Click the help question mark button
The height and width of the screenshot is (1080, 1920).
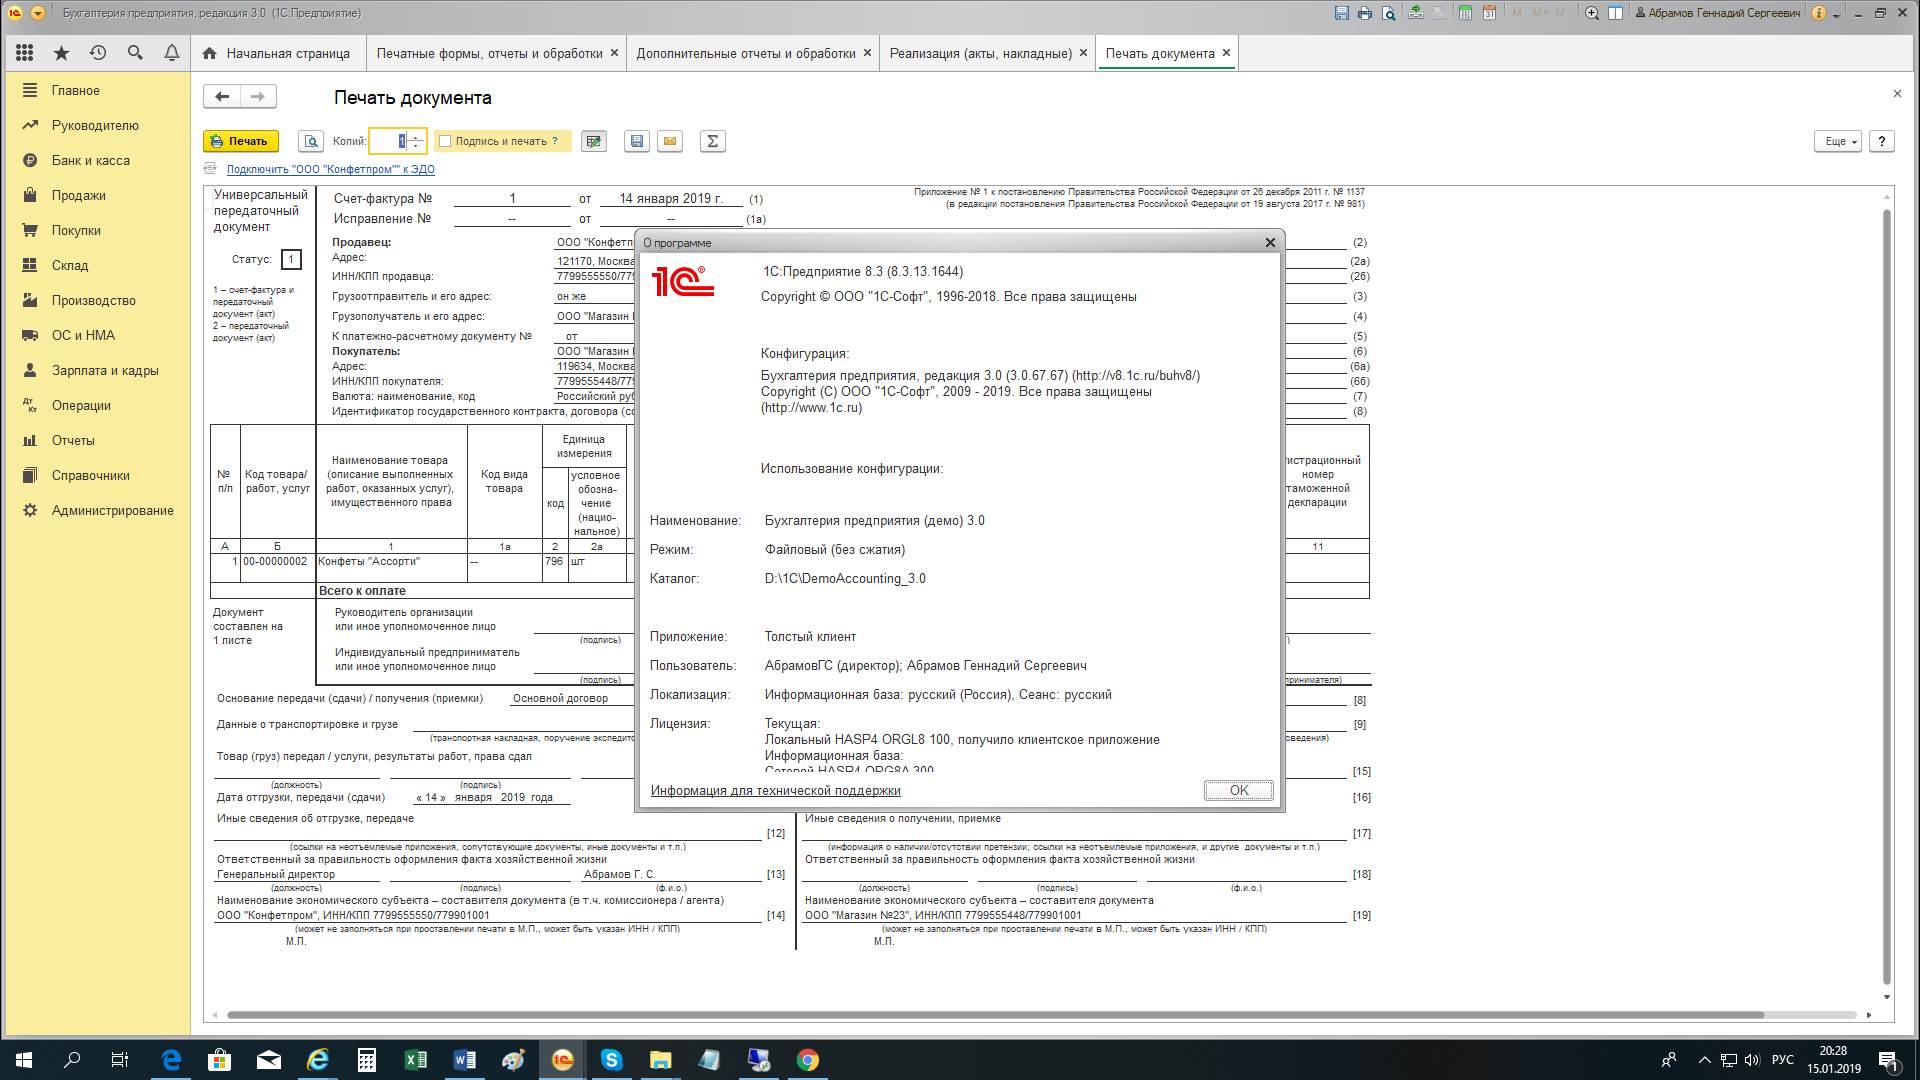(1881, 141)
